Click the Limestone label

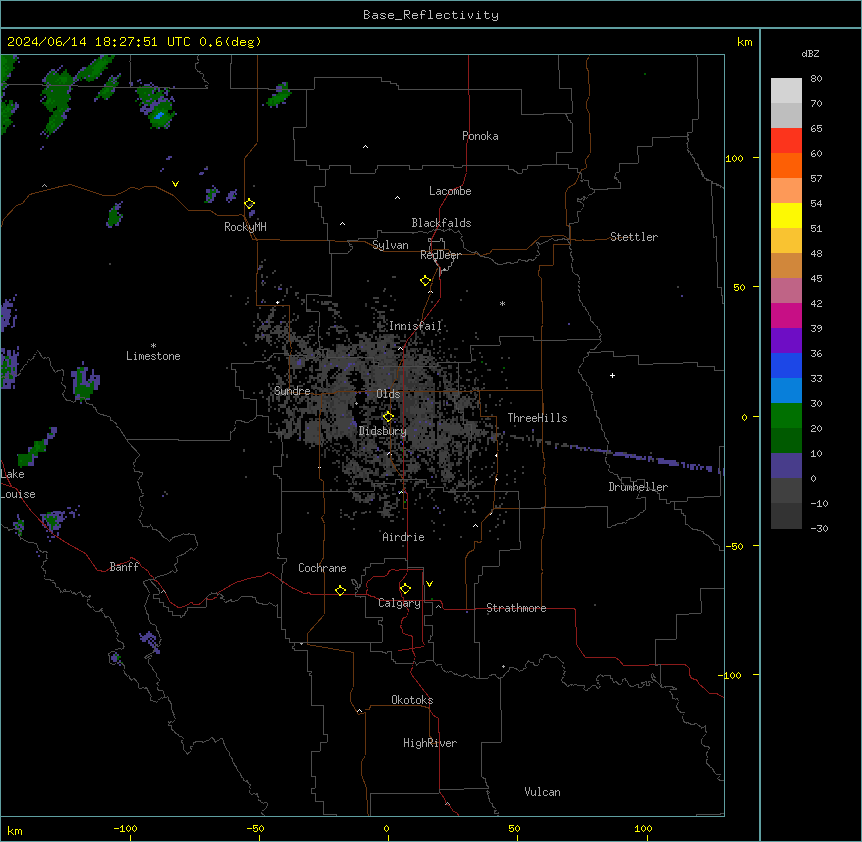[153, 356]
